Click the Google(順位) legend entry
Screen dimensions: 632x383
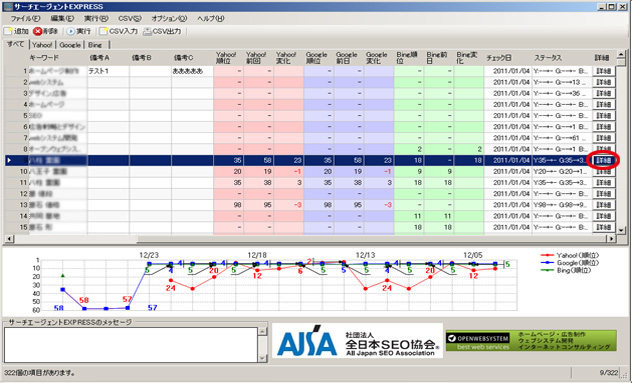click(x=570, y=263)
